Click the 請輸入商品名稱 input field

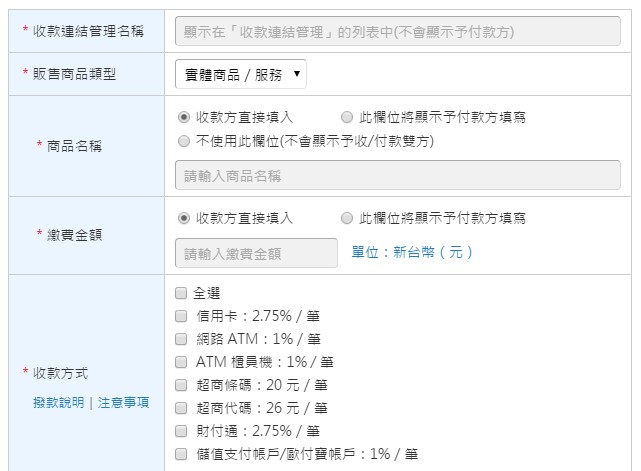tap(397, 175)
